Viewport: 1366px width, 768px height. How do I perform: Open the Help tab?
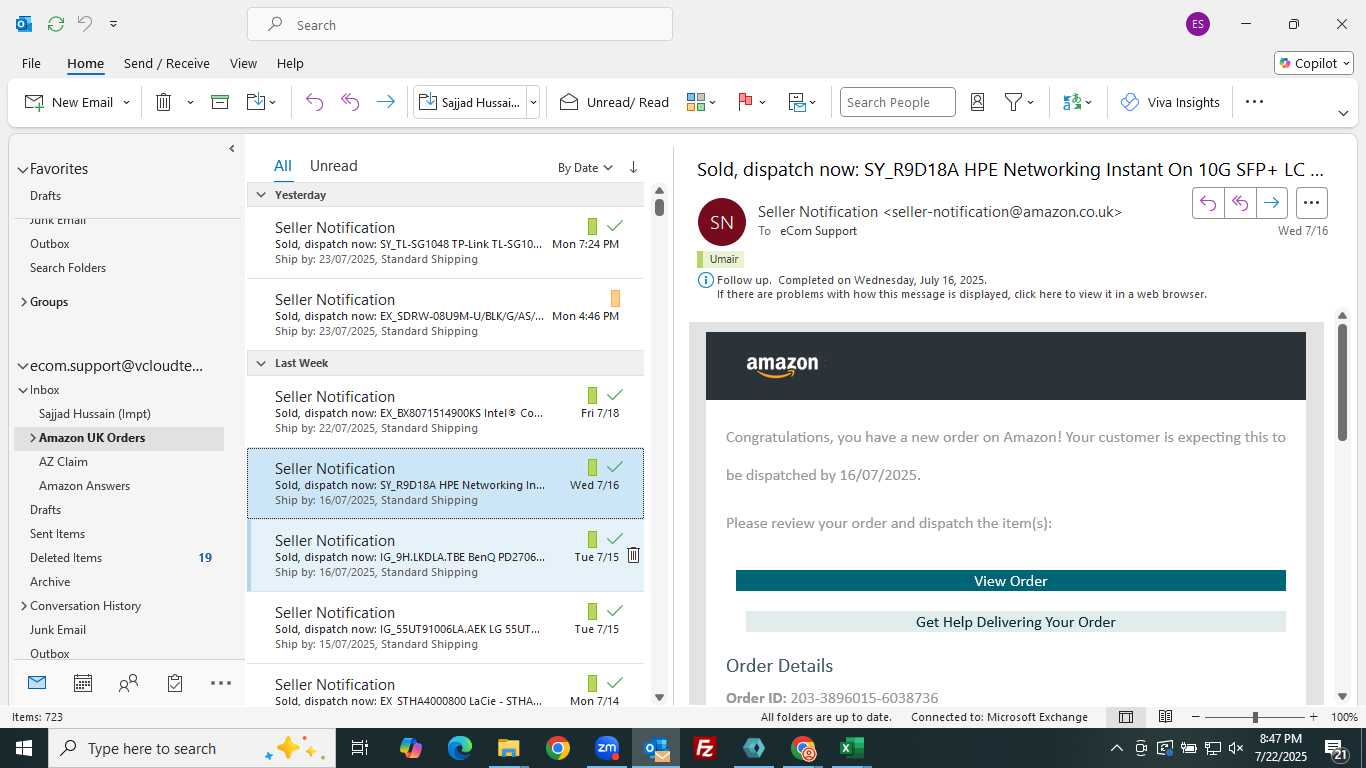tap(290, 63)
